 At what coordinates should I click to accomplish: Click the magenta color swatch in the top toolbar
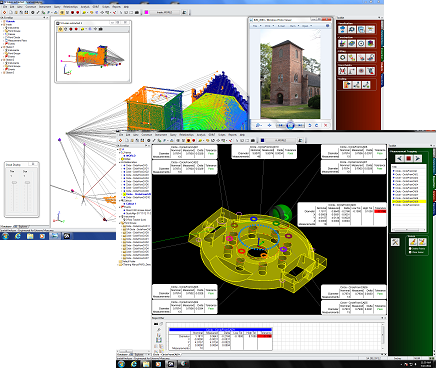pyautogui.click(x=146, y=12)
